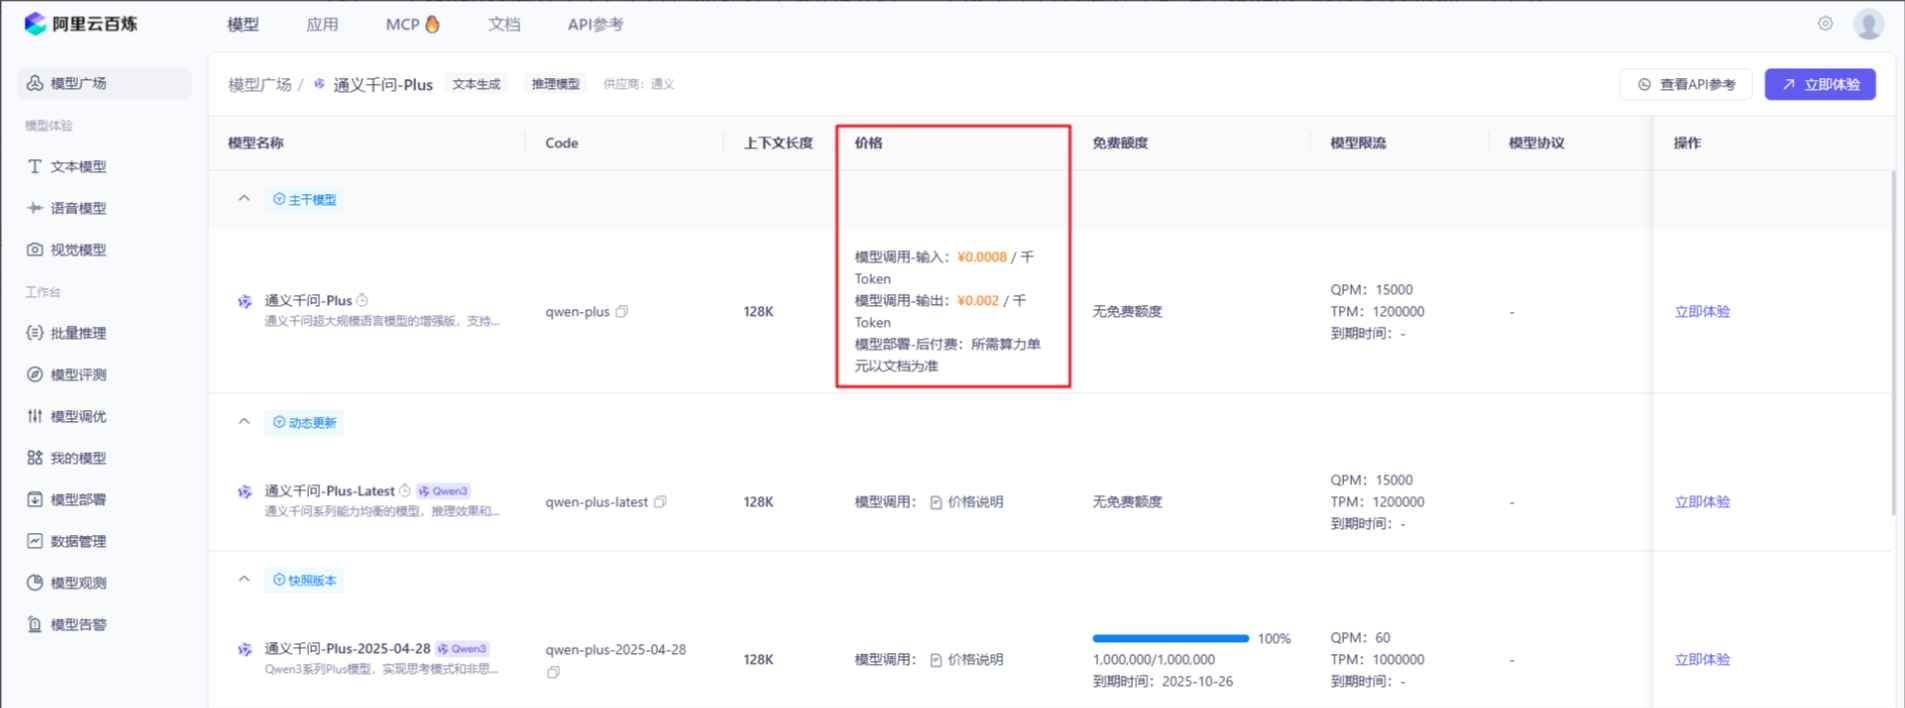Click the 主干模型 group tag

pyautogui.click(x=305, y=200)
